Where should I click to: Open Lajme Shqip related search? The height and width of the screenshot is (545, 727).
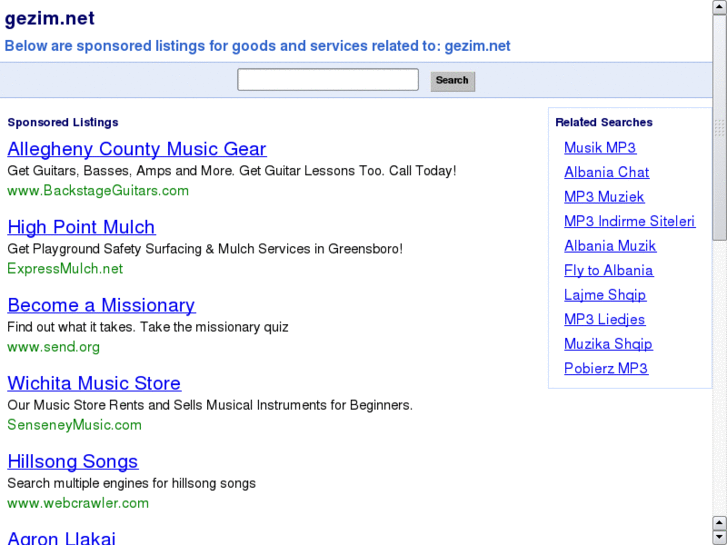point(605,295)
